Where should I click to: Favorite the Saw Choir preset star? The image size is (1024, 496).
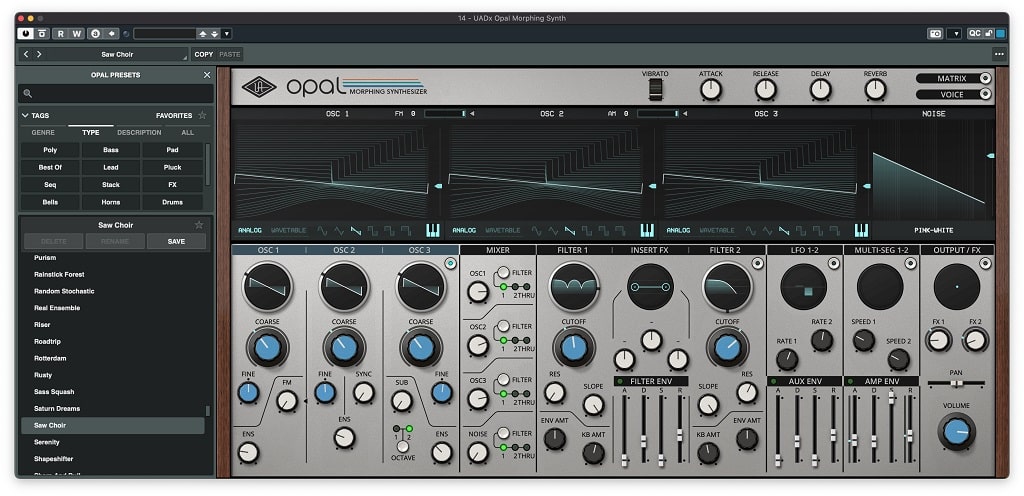coord(199,225)
